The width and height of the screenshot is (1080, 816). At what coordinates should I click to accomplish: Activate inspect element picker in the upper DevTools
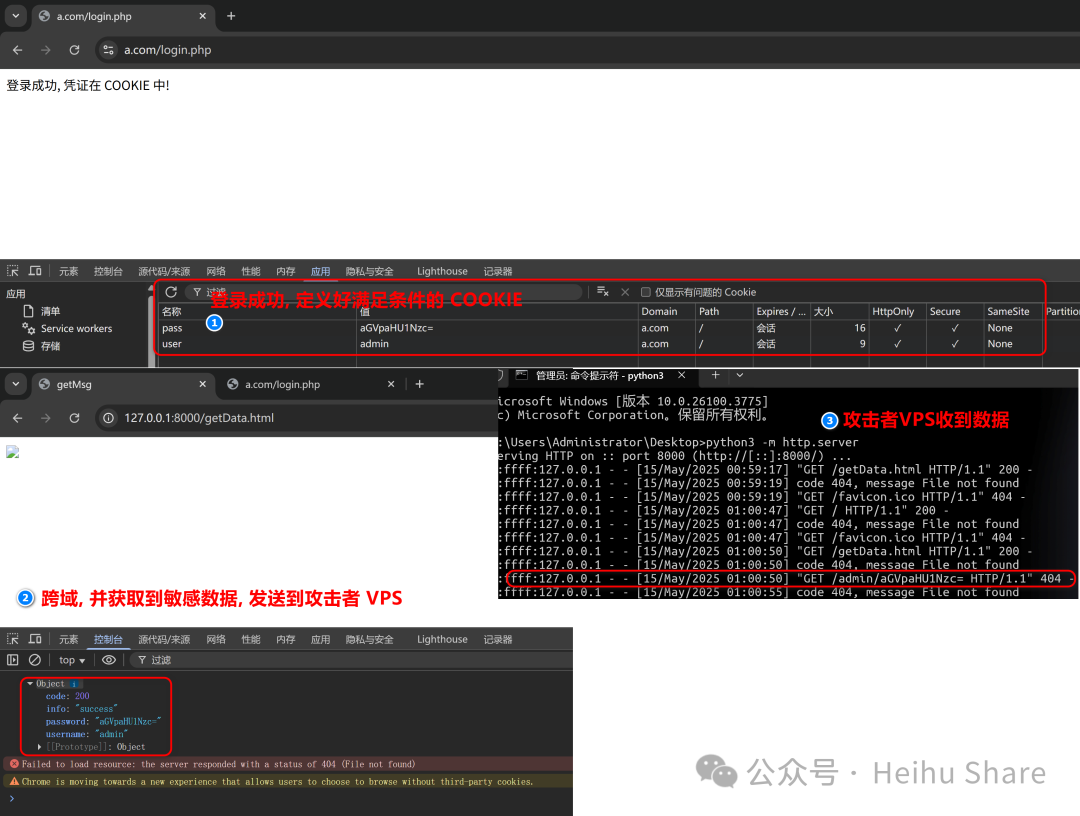[13, 271]
